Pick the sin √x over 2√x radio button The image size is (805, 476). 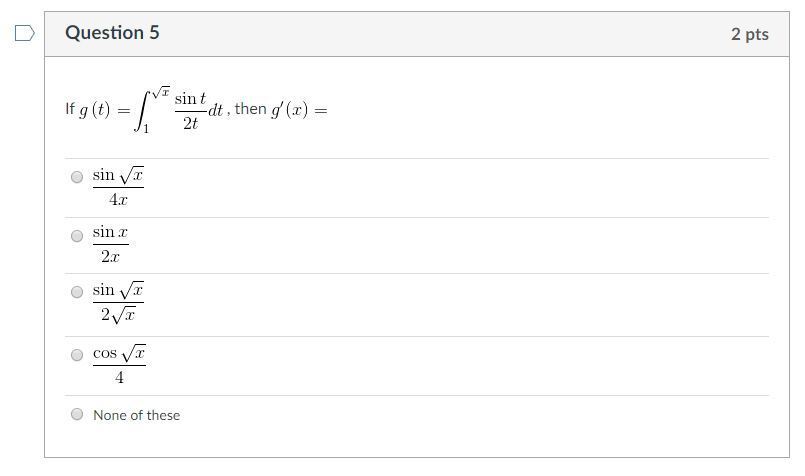77,293
